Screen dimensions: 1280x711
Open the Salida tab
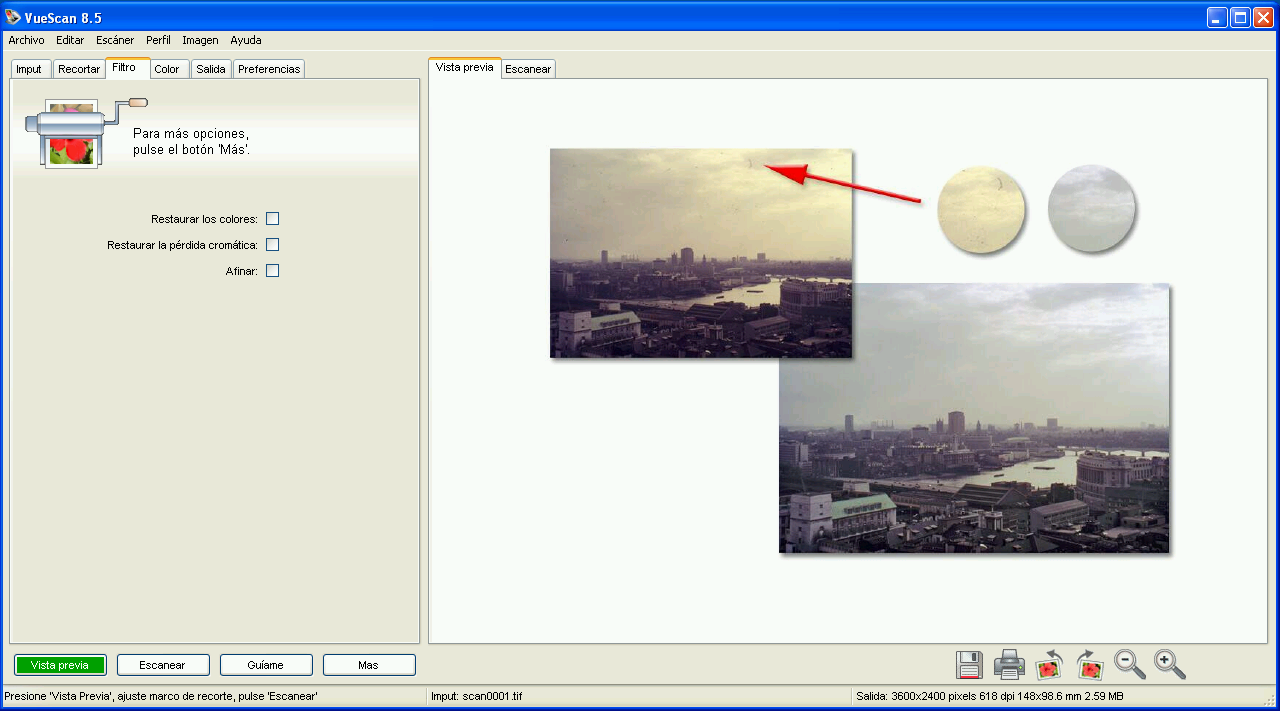point(211,69)
